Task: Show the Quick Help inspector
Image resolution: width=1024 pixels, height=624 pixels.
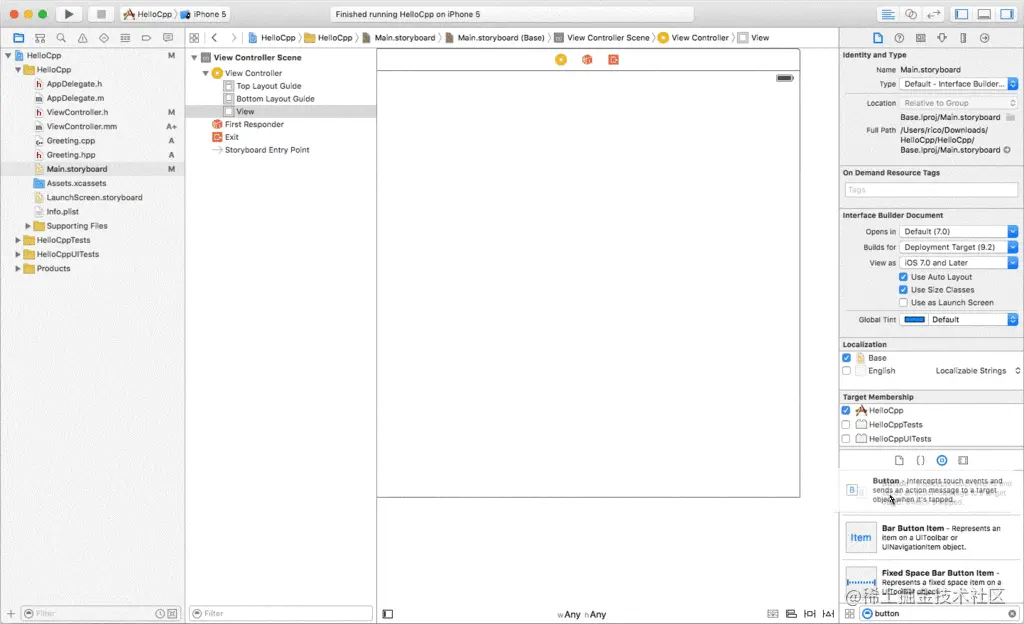Action: click(899, 38)
